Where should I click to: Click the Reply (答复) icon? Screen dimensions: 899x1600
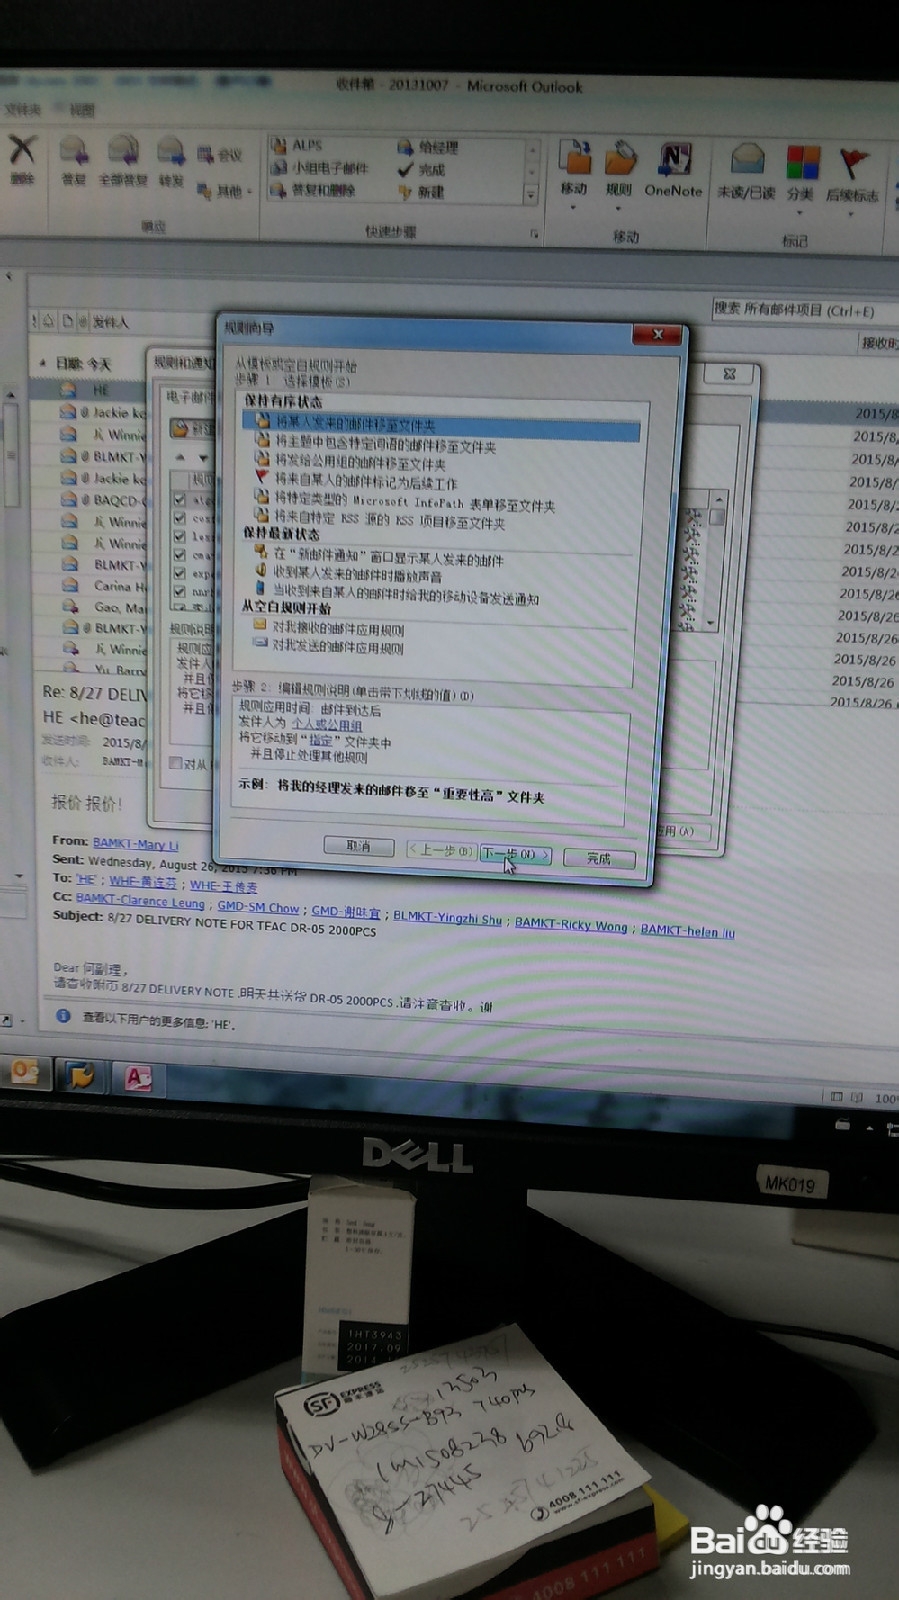[x=74, y=151]
